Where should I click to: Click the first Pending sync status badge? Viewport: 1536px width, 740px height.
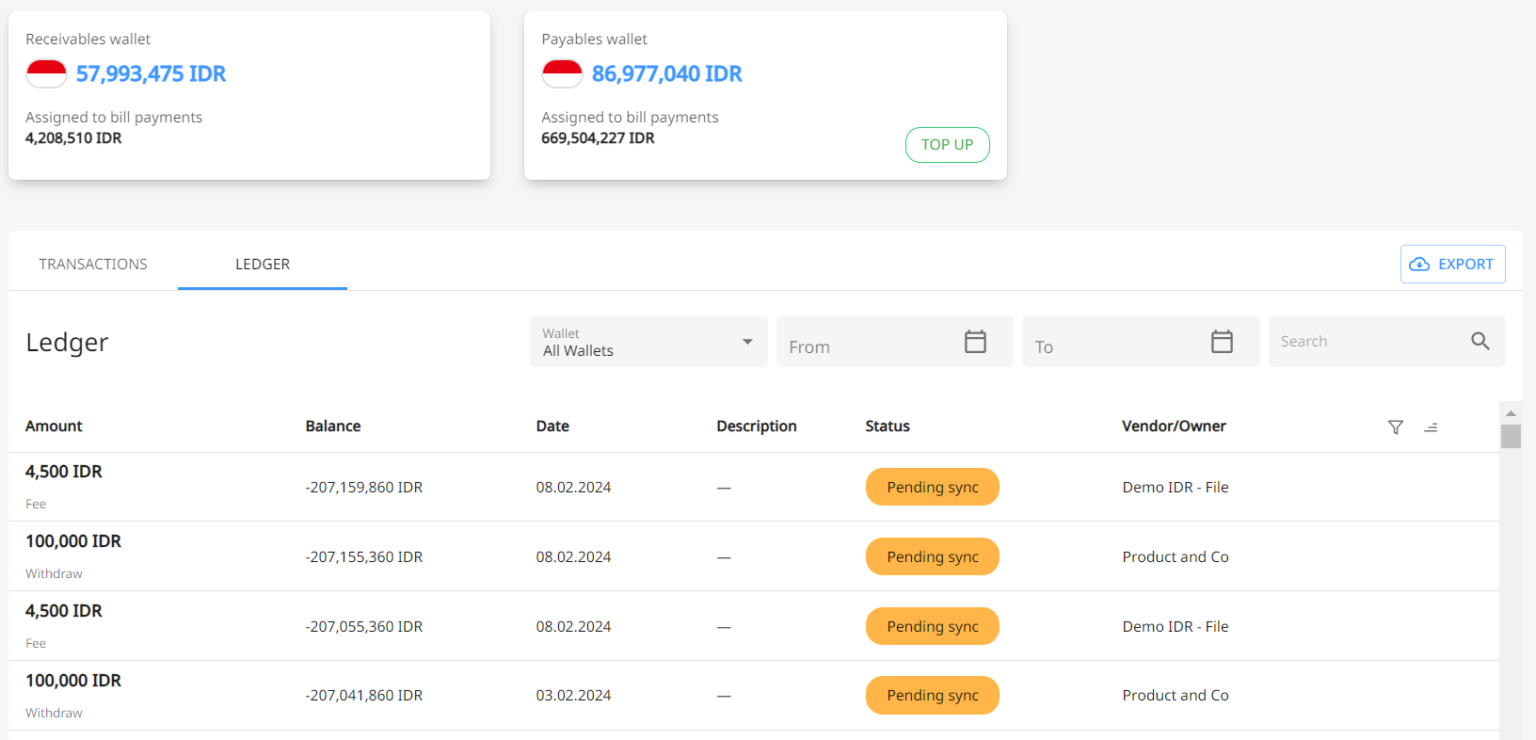click(x=932, y=487)
